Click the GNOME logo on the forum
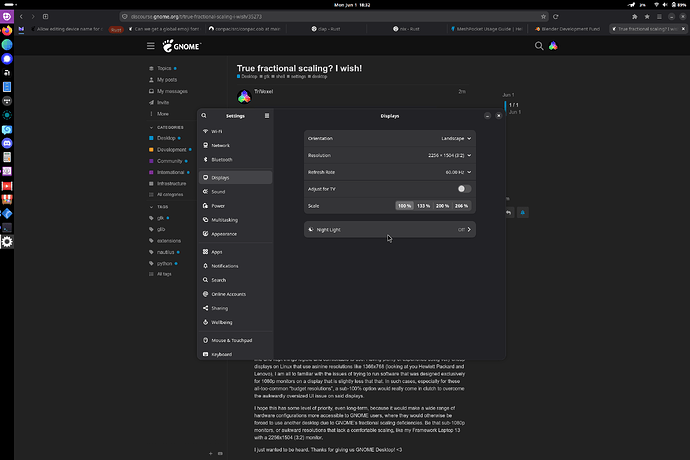The image size is (690, 460). [x=182, y=46]
